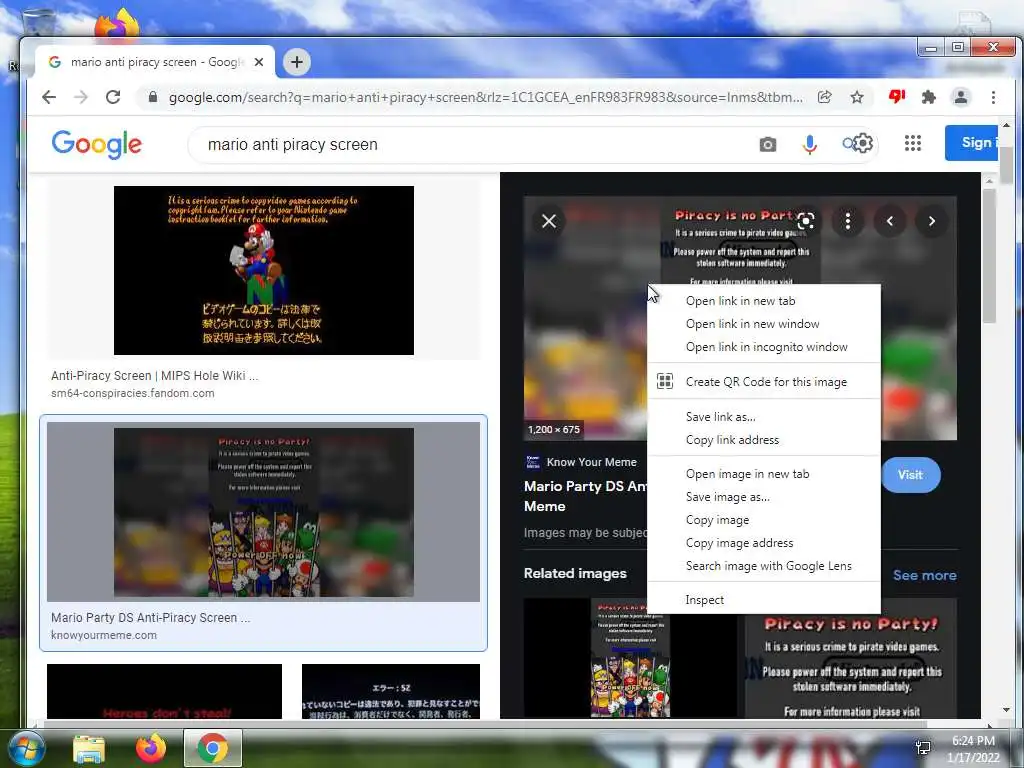Open the preview's three-dot options
Image resolution: width=1024 pixels, height=768 pixels.
coord(848,221)
